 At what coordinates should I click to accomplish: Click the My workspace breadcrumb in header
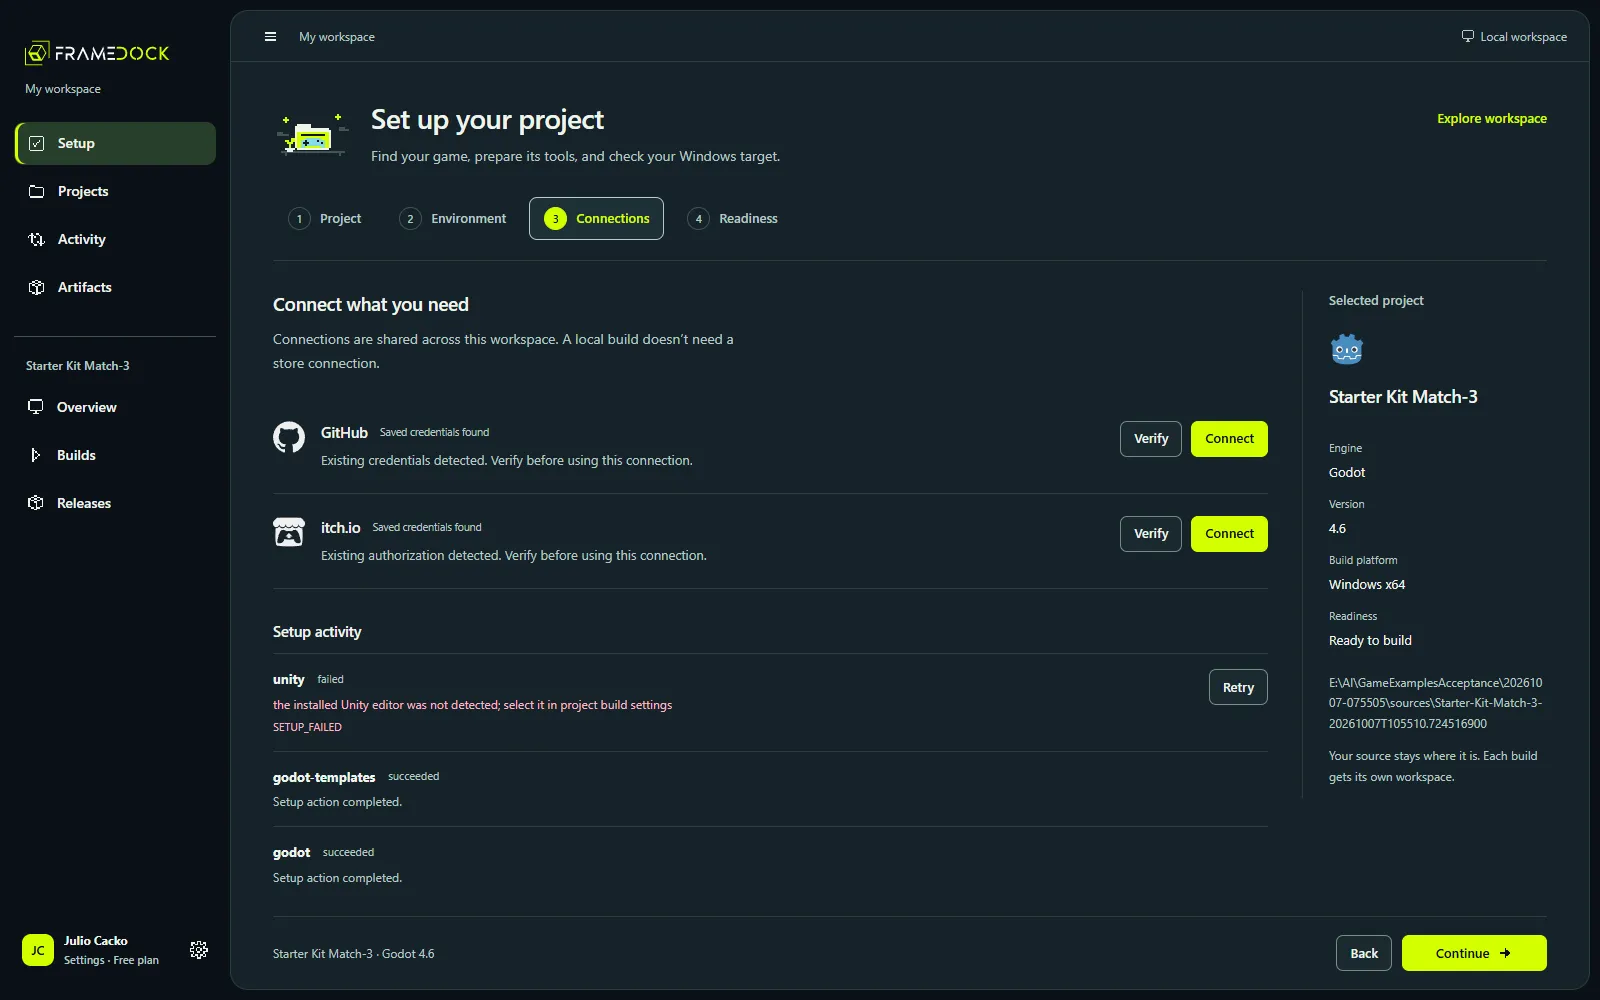337,37
